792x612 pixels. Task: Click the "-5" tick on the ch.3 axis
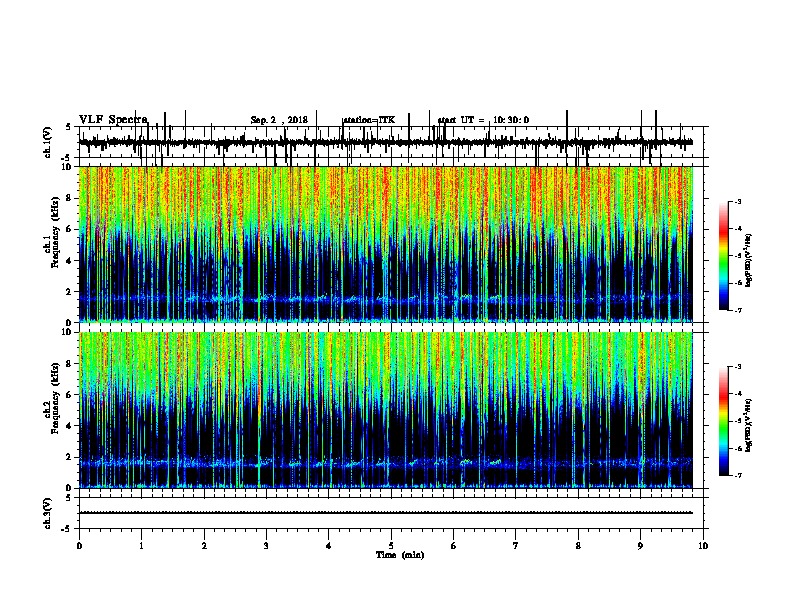(68, 529)
